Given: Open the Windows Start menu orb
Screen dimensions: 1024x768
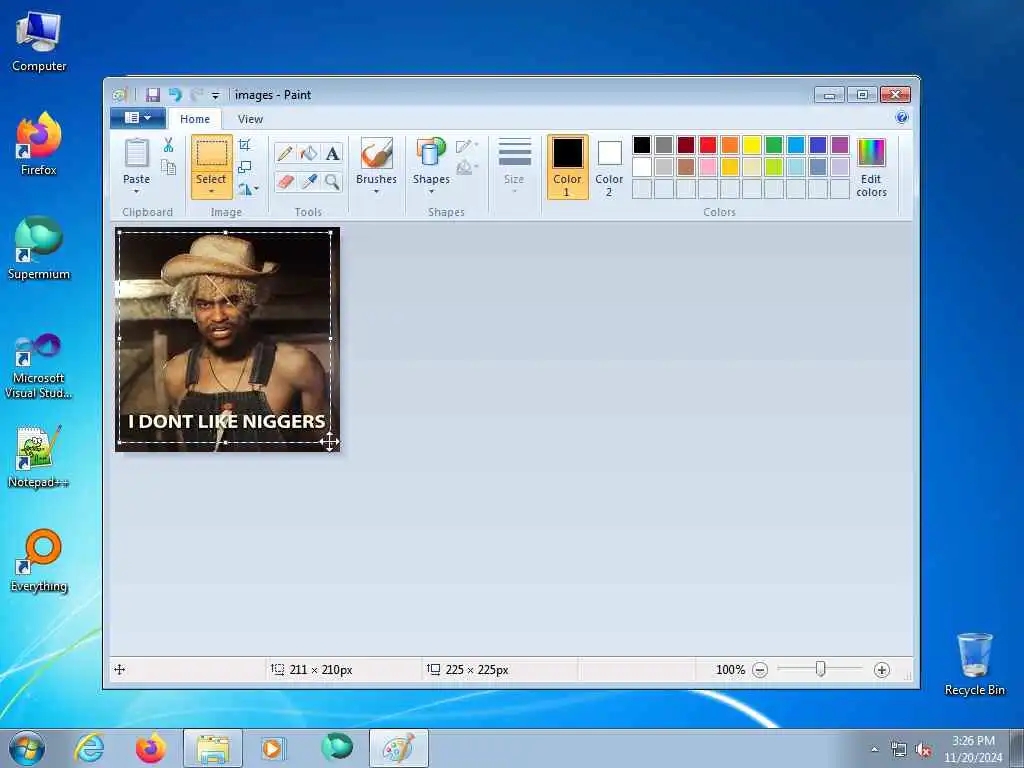Looking at the screenshot, I should [x=27, y=748].
